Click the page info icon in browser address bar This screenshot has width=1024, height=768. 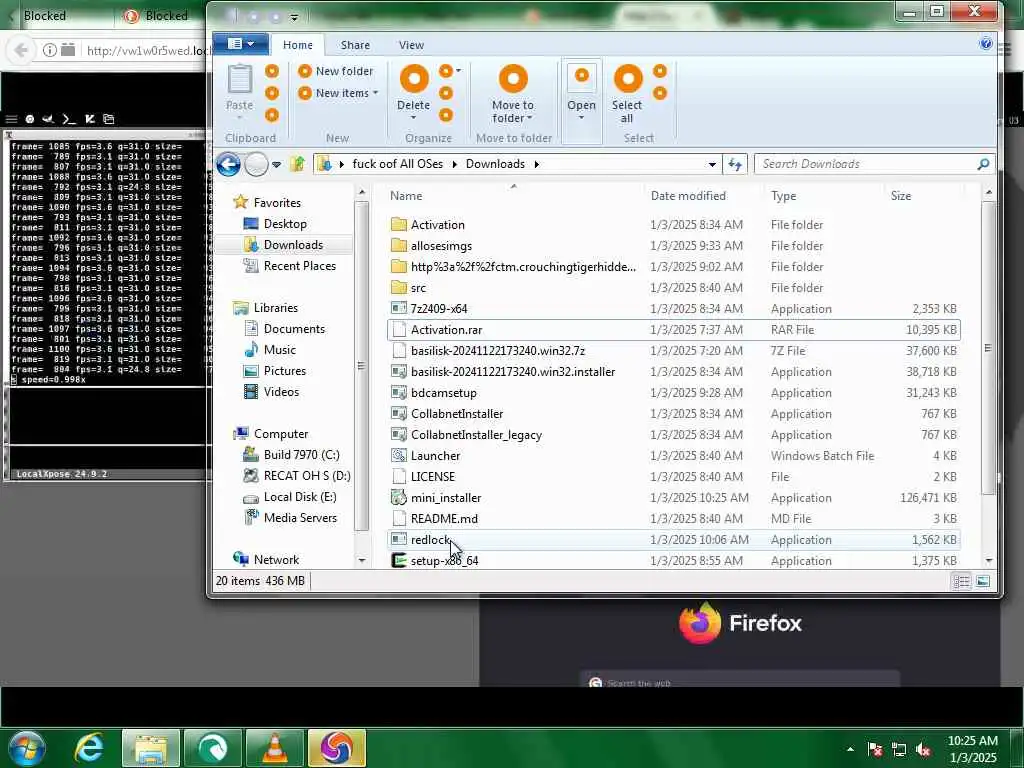[50, 50]
